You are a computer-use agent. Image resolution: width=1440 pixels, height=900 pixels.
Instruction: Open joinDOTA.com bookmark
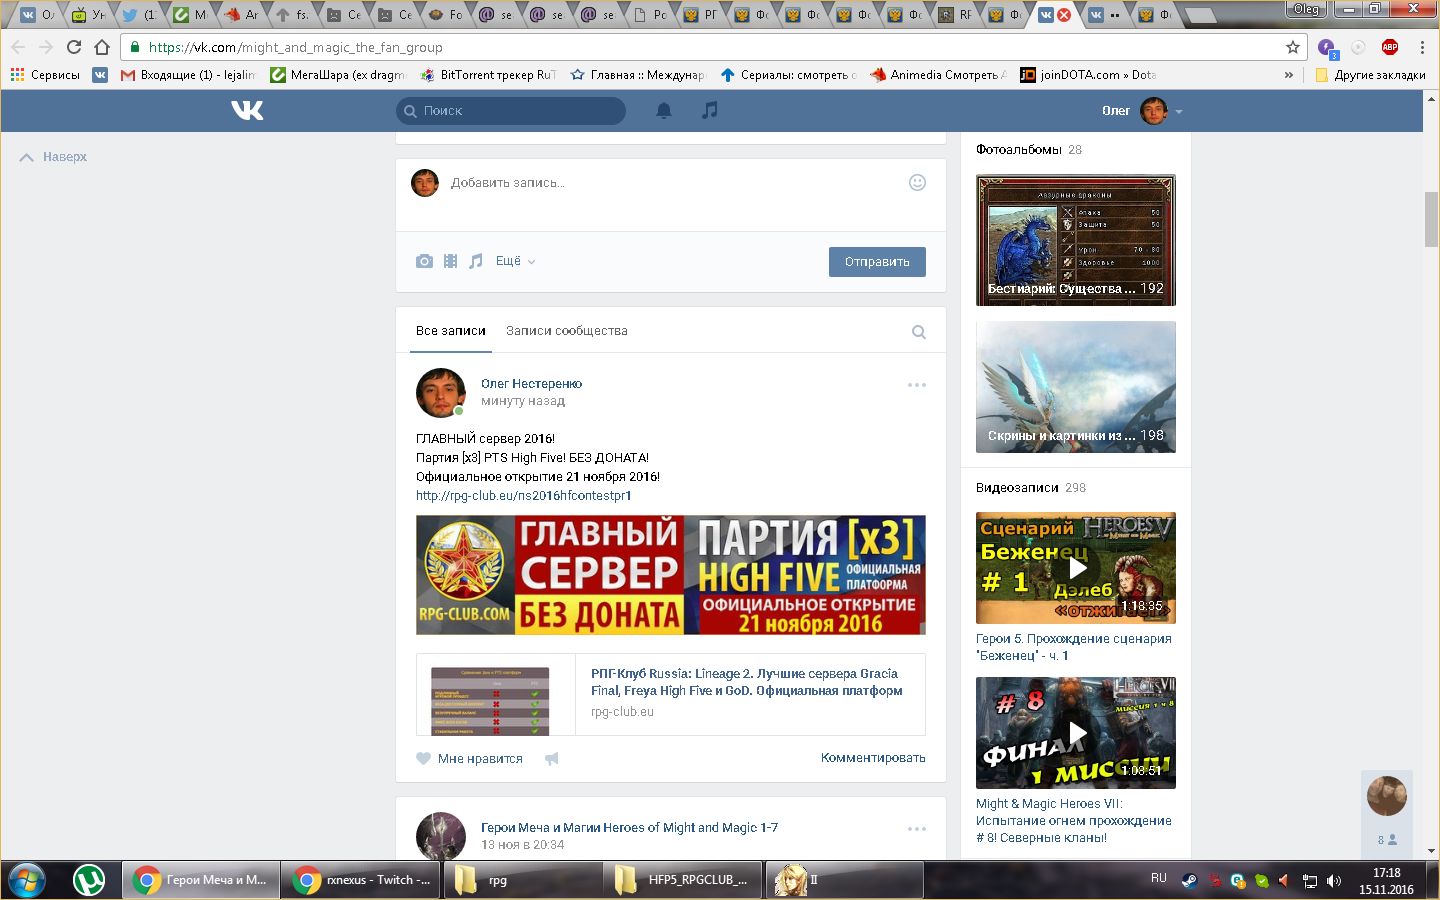1088,75
